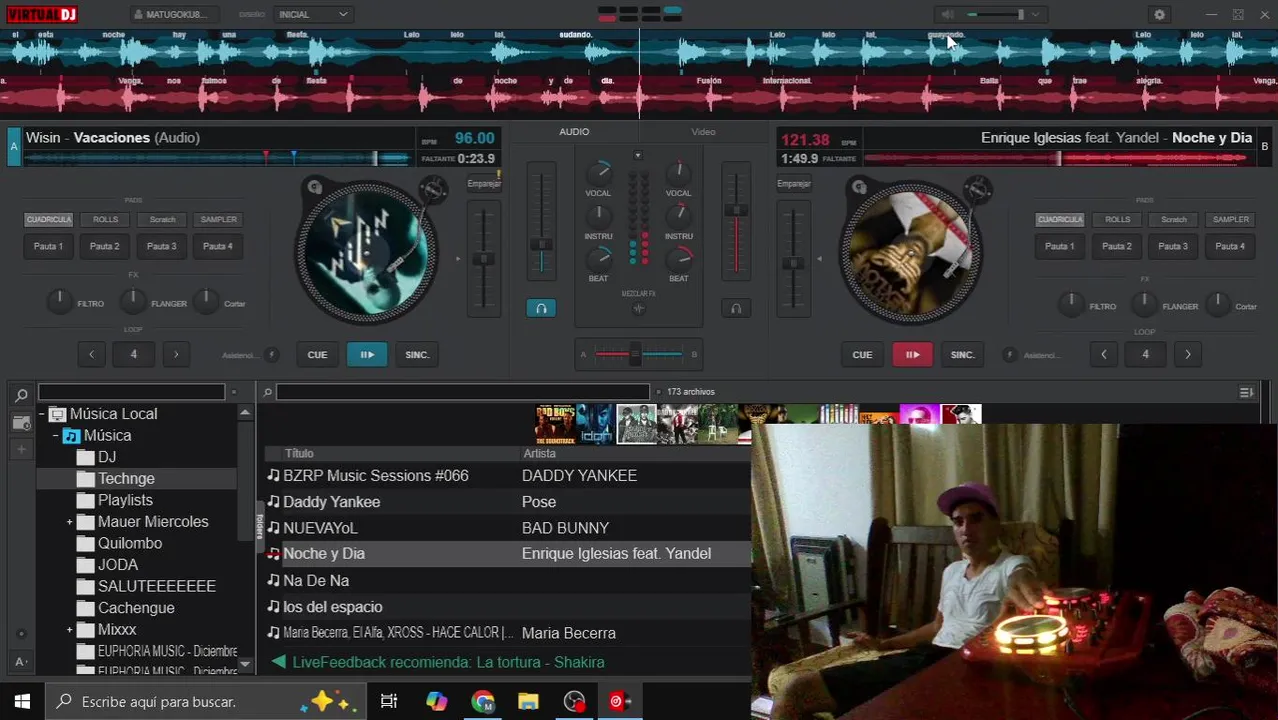Open the settings gear icon
The height and width of the screenshot is (720, 1278).
pyautogui.click(x=1159, y=15)
